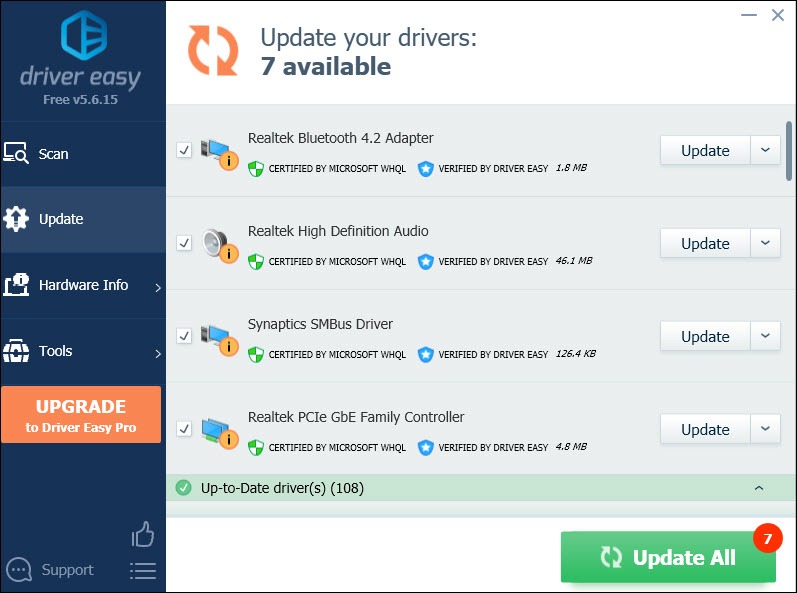Click the thumbs-up like icon
The width and height of the screenshot is (797, 593).
point(143,534)
